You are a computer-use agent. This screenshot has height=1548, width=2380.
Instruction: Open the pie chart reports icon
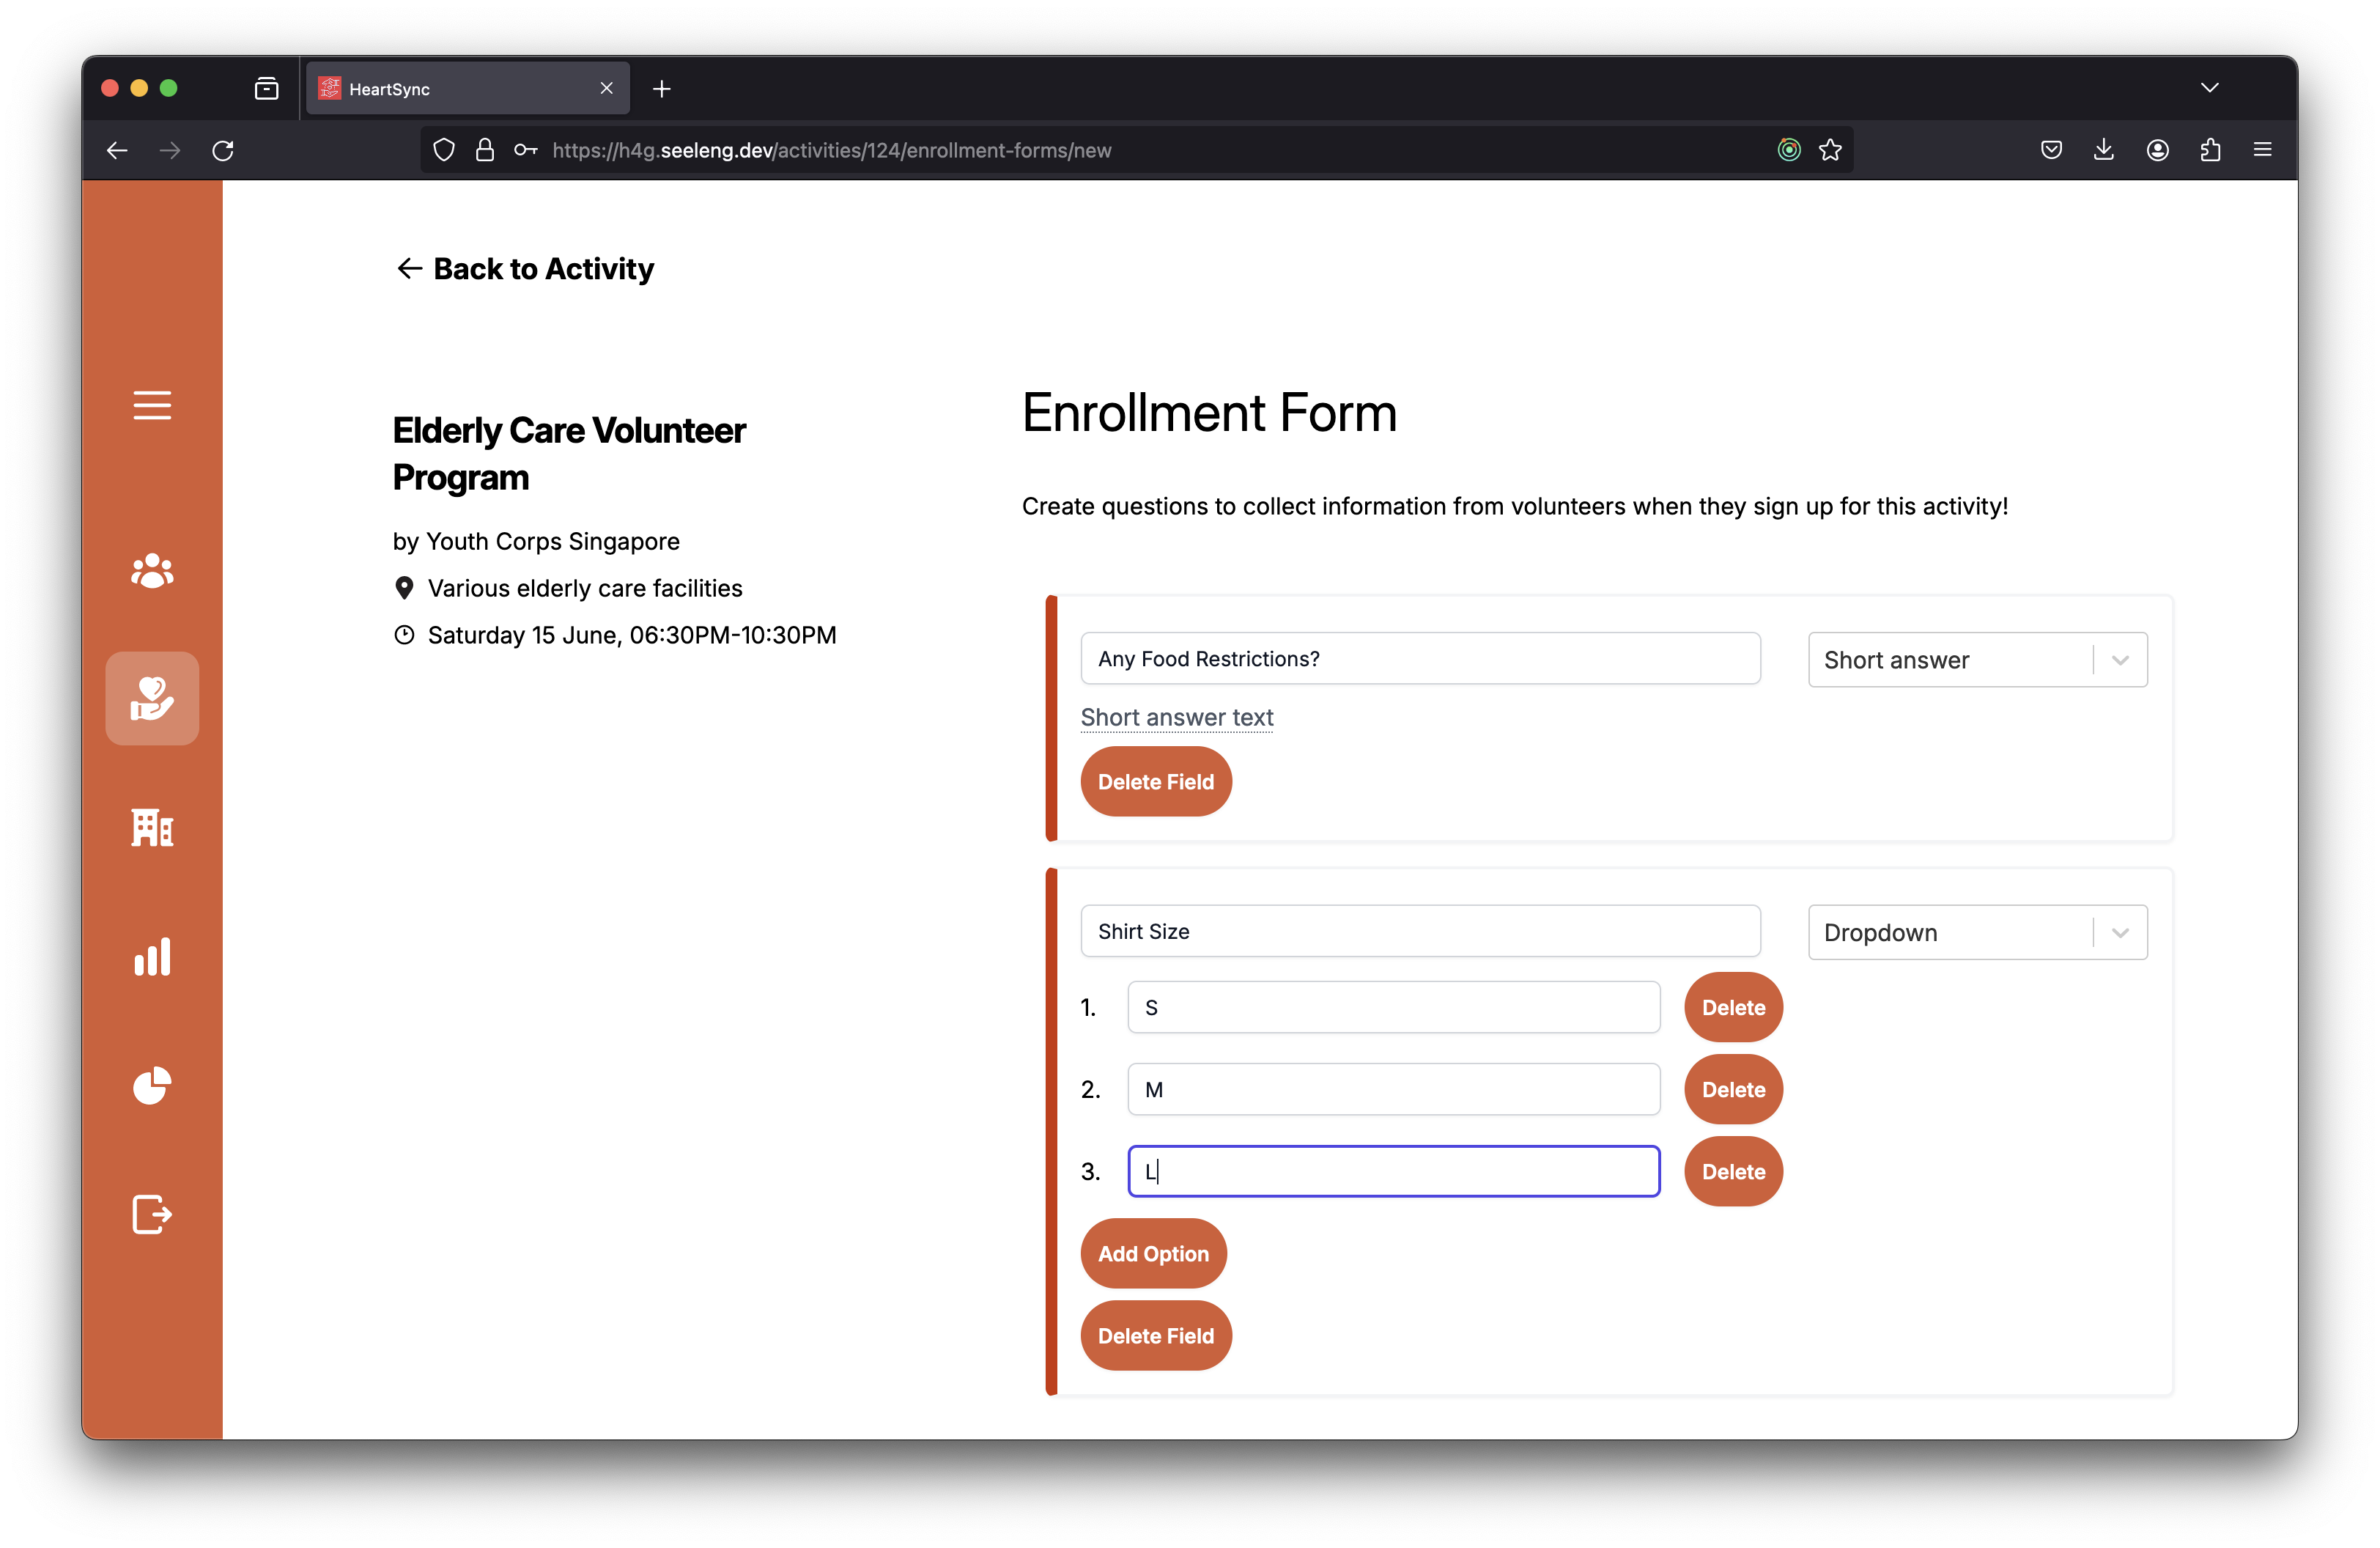tap(152, 1085)
